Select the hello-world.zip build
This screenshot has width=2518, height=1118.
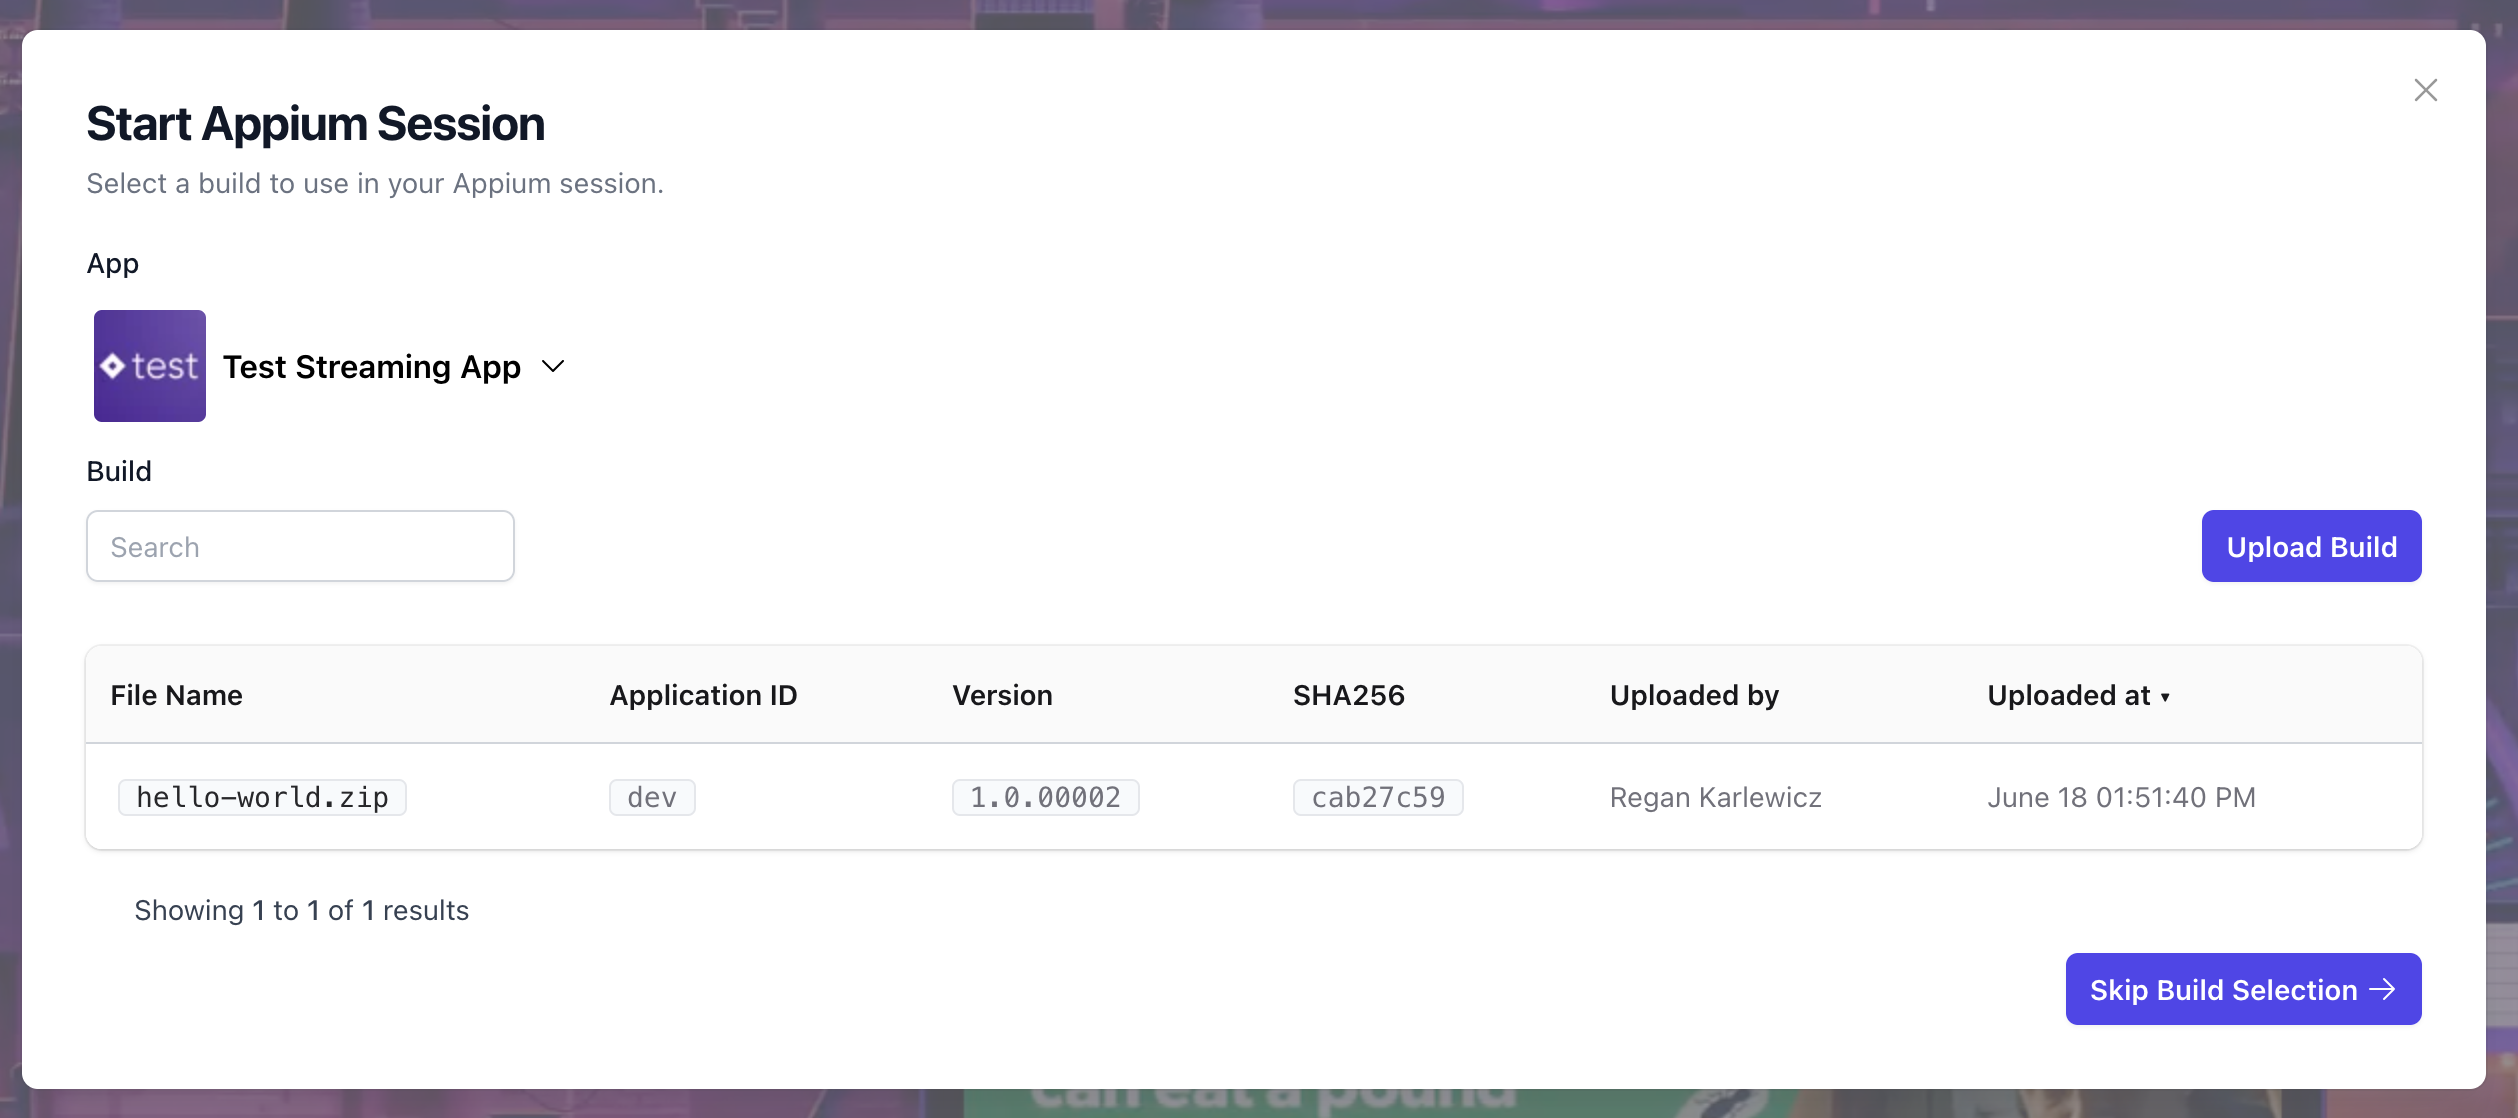262,797
